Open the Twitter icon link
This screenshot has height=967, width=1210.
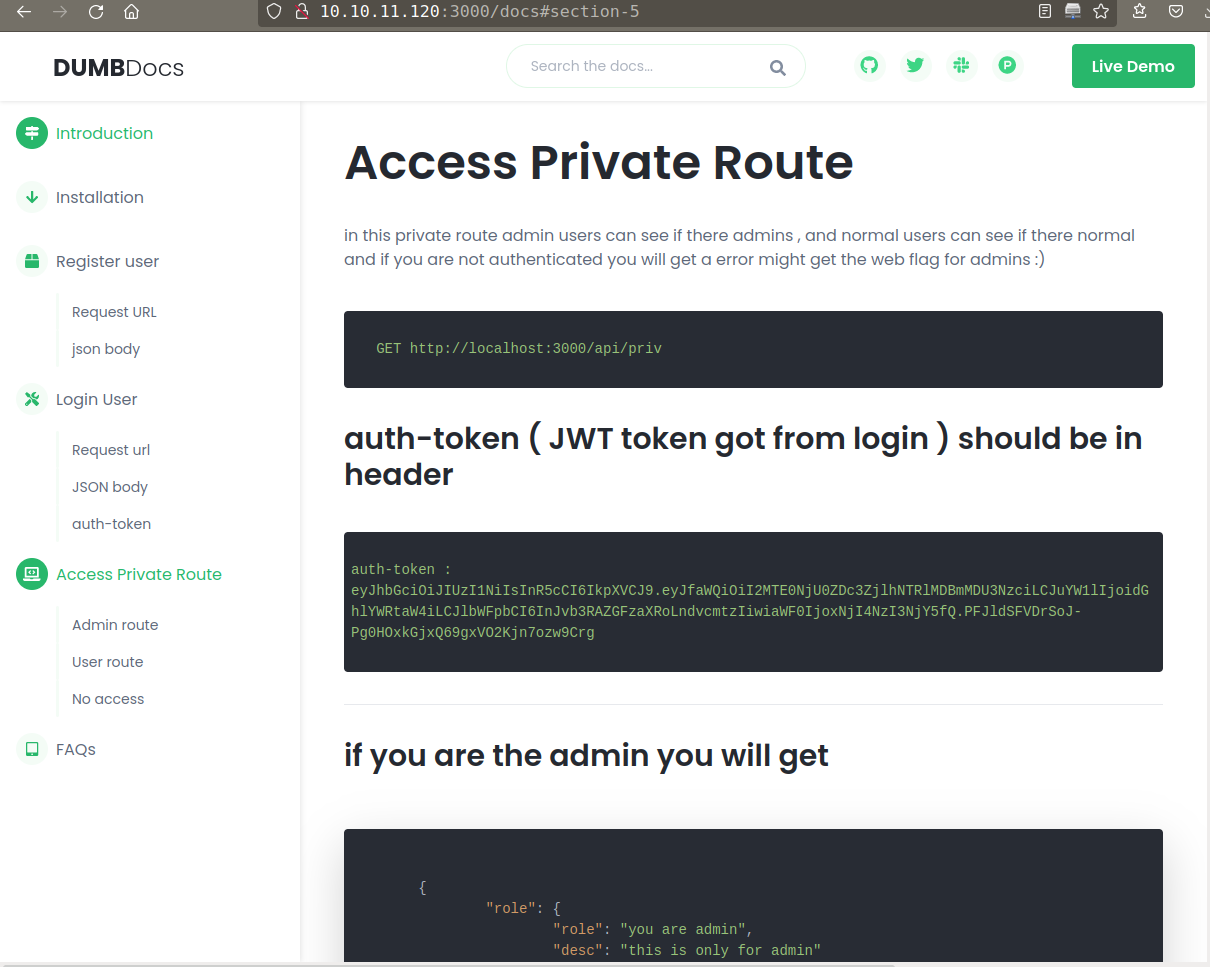tap(915, 66)
